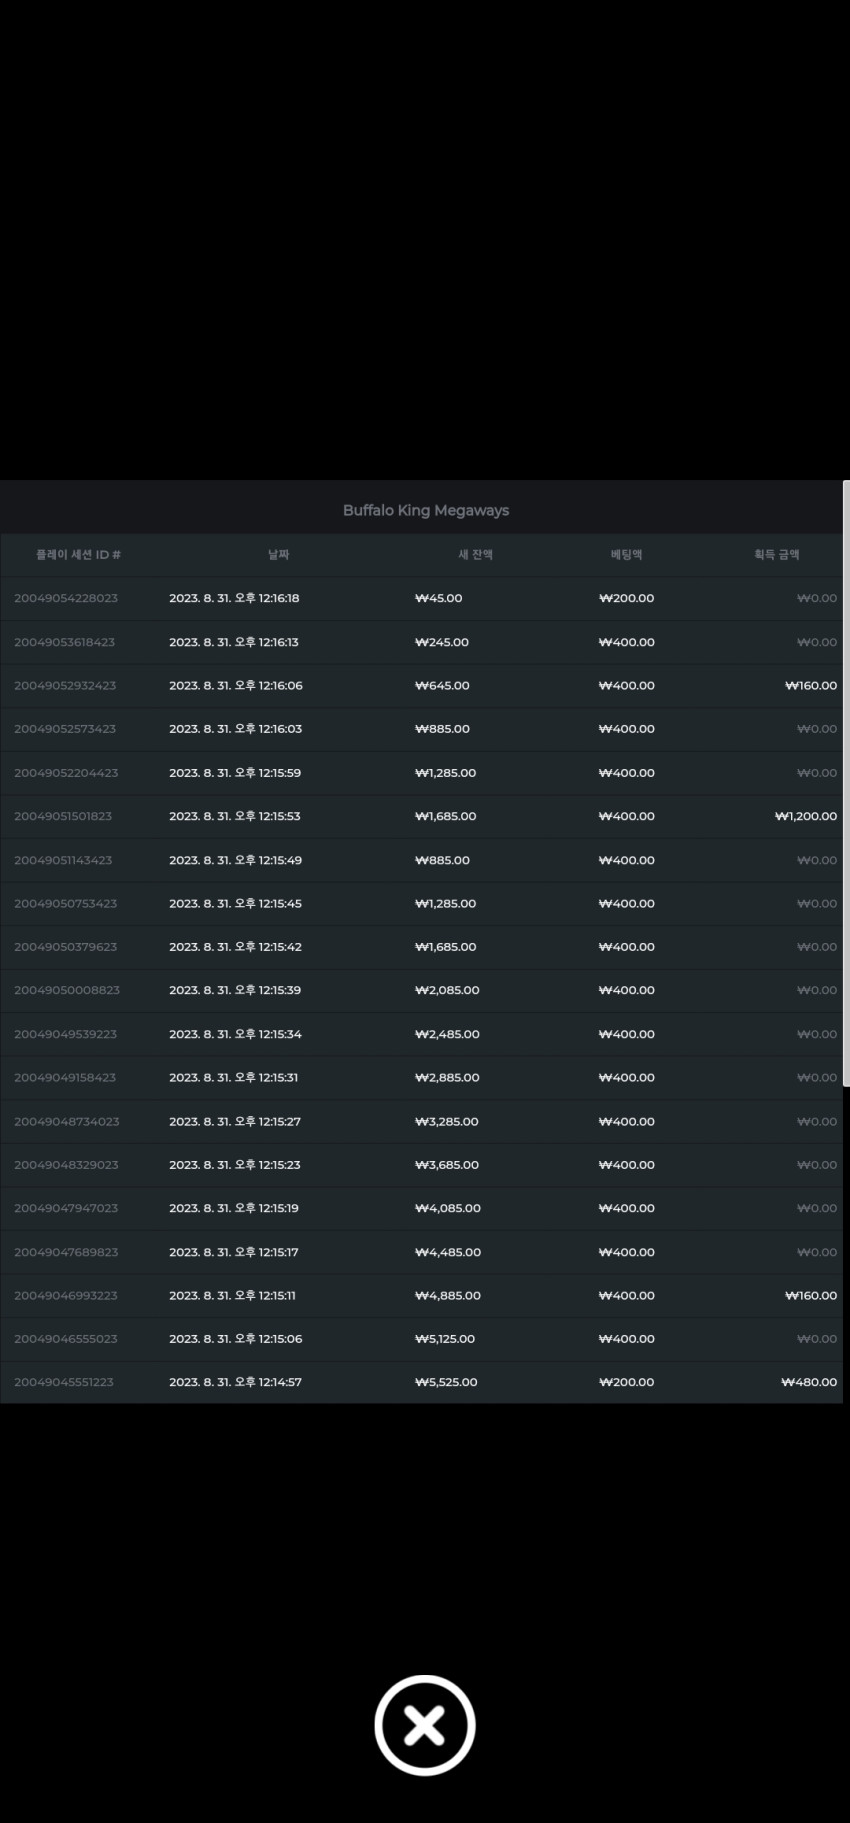The height and width of the screenshot is (1823, 850).
Task: Click the new balance ₩5,125.00
Action: 445,1339
